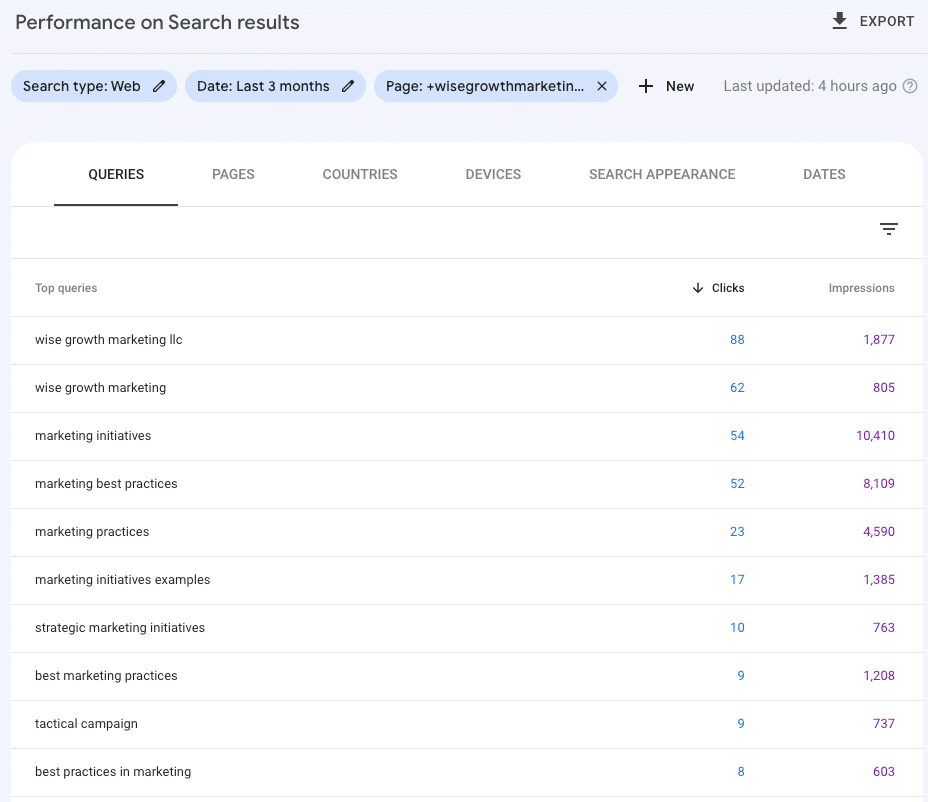Image resolution: width=928 pixels, height=802 pixels.
Task: Click the 603 impressions value
Action: click(x=884, y=771)
